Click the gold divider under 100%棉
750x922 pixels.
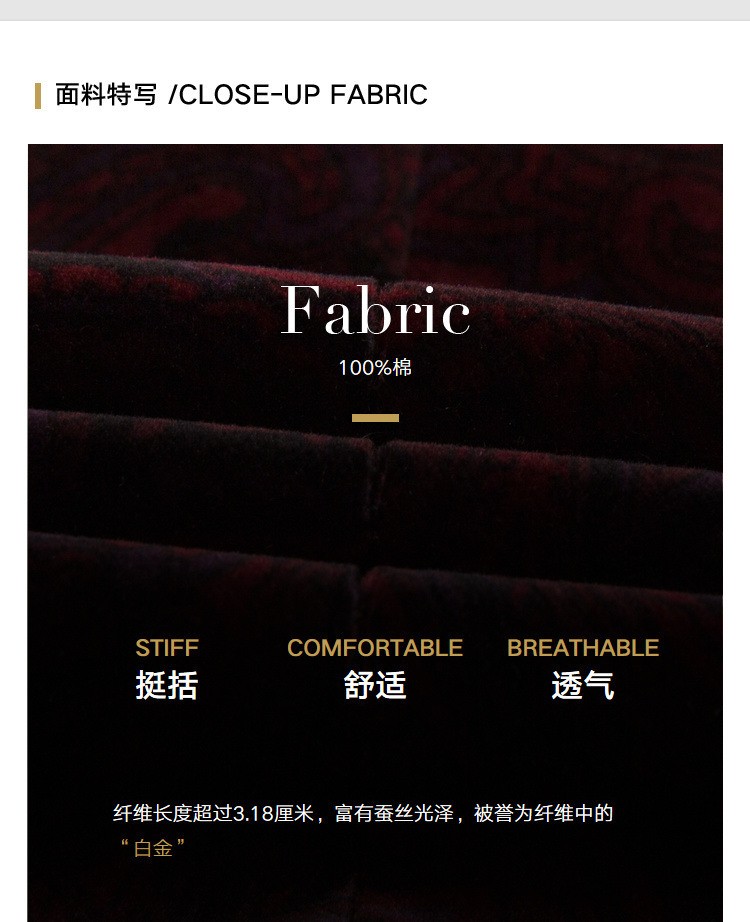pos(375,418)
